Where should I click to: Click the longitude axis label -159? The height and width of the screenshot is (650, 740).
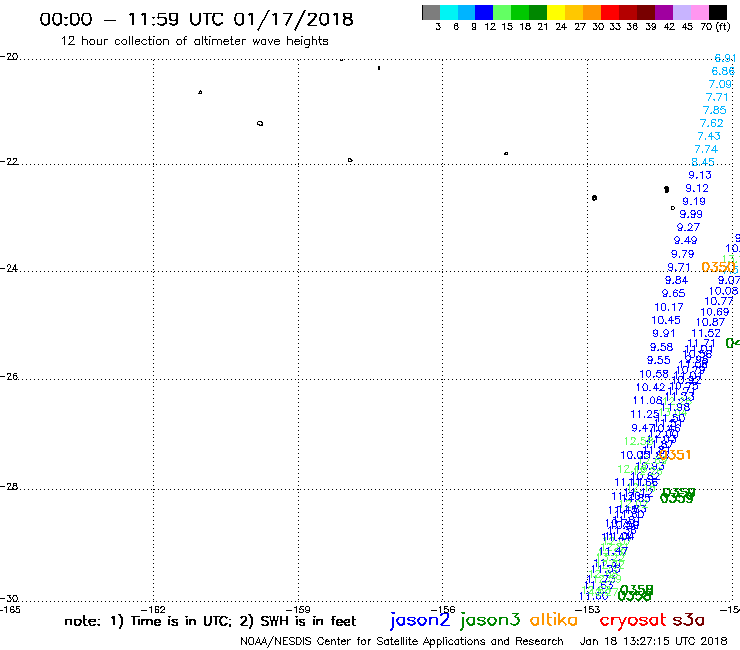pyautogui.click(x=300, y=609)
